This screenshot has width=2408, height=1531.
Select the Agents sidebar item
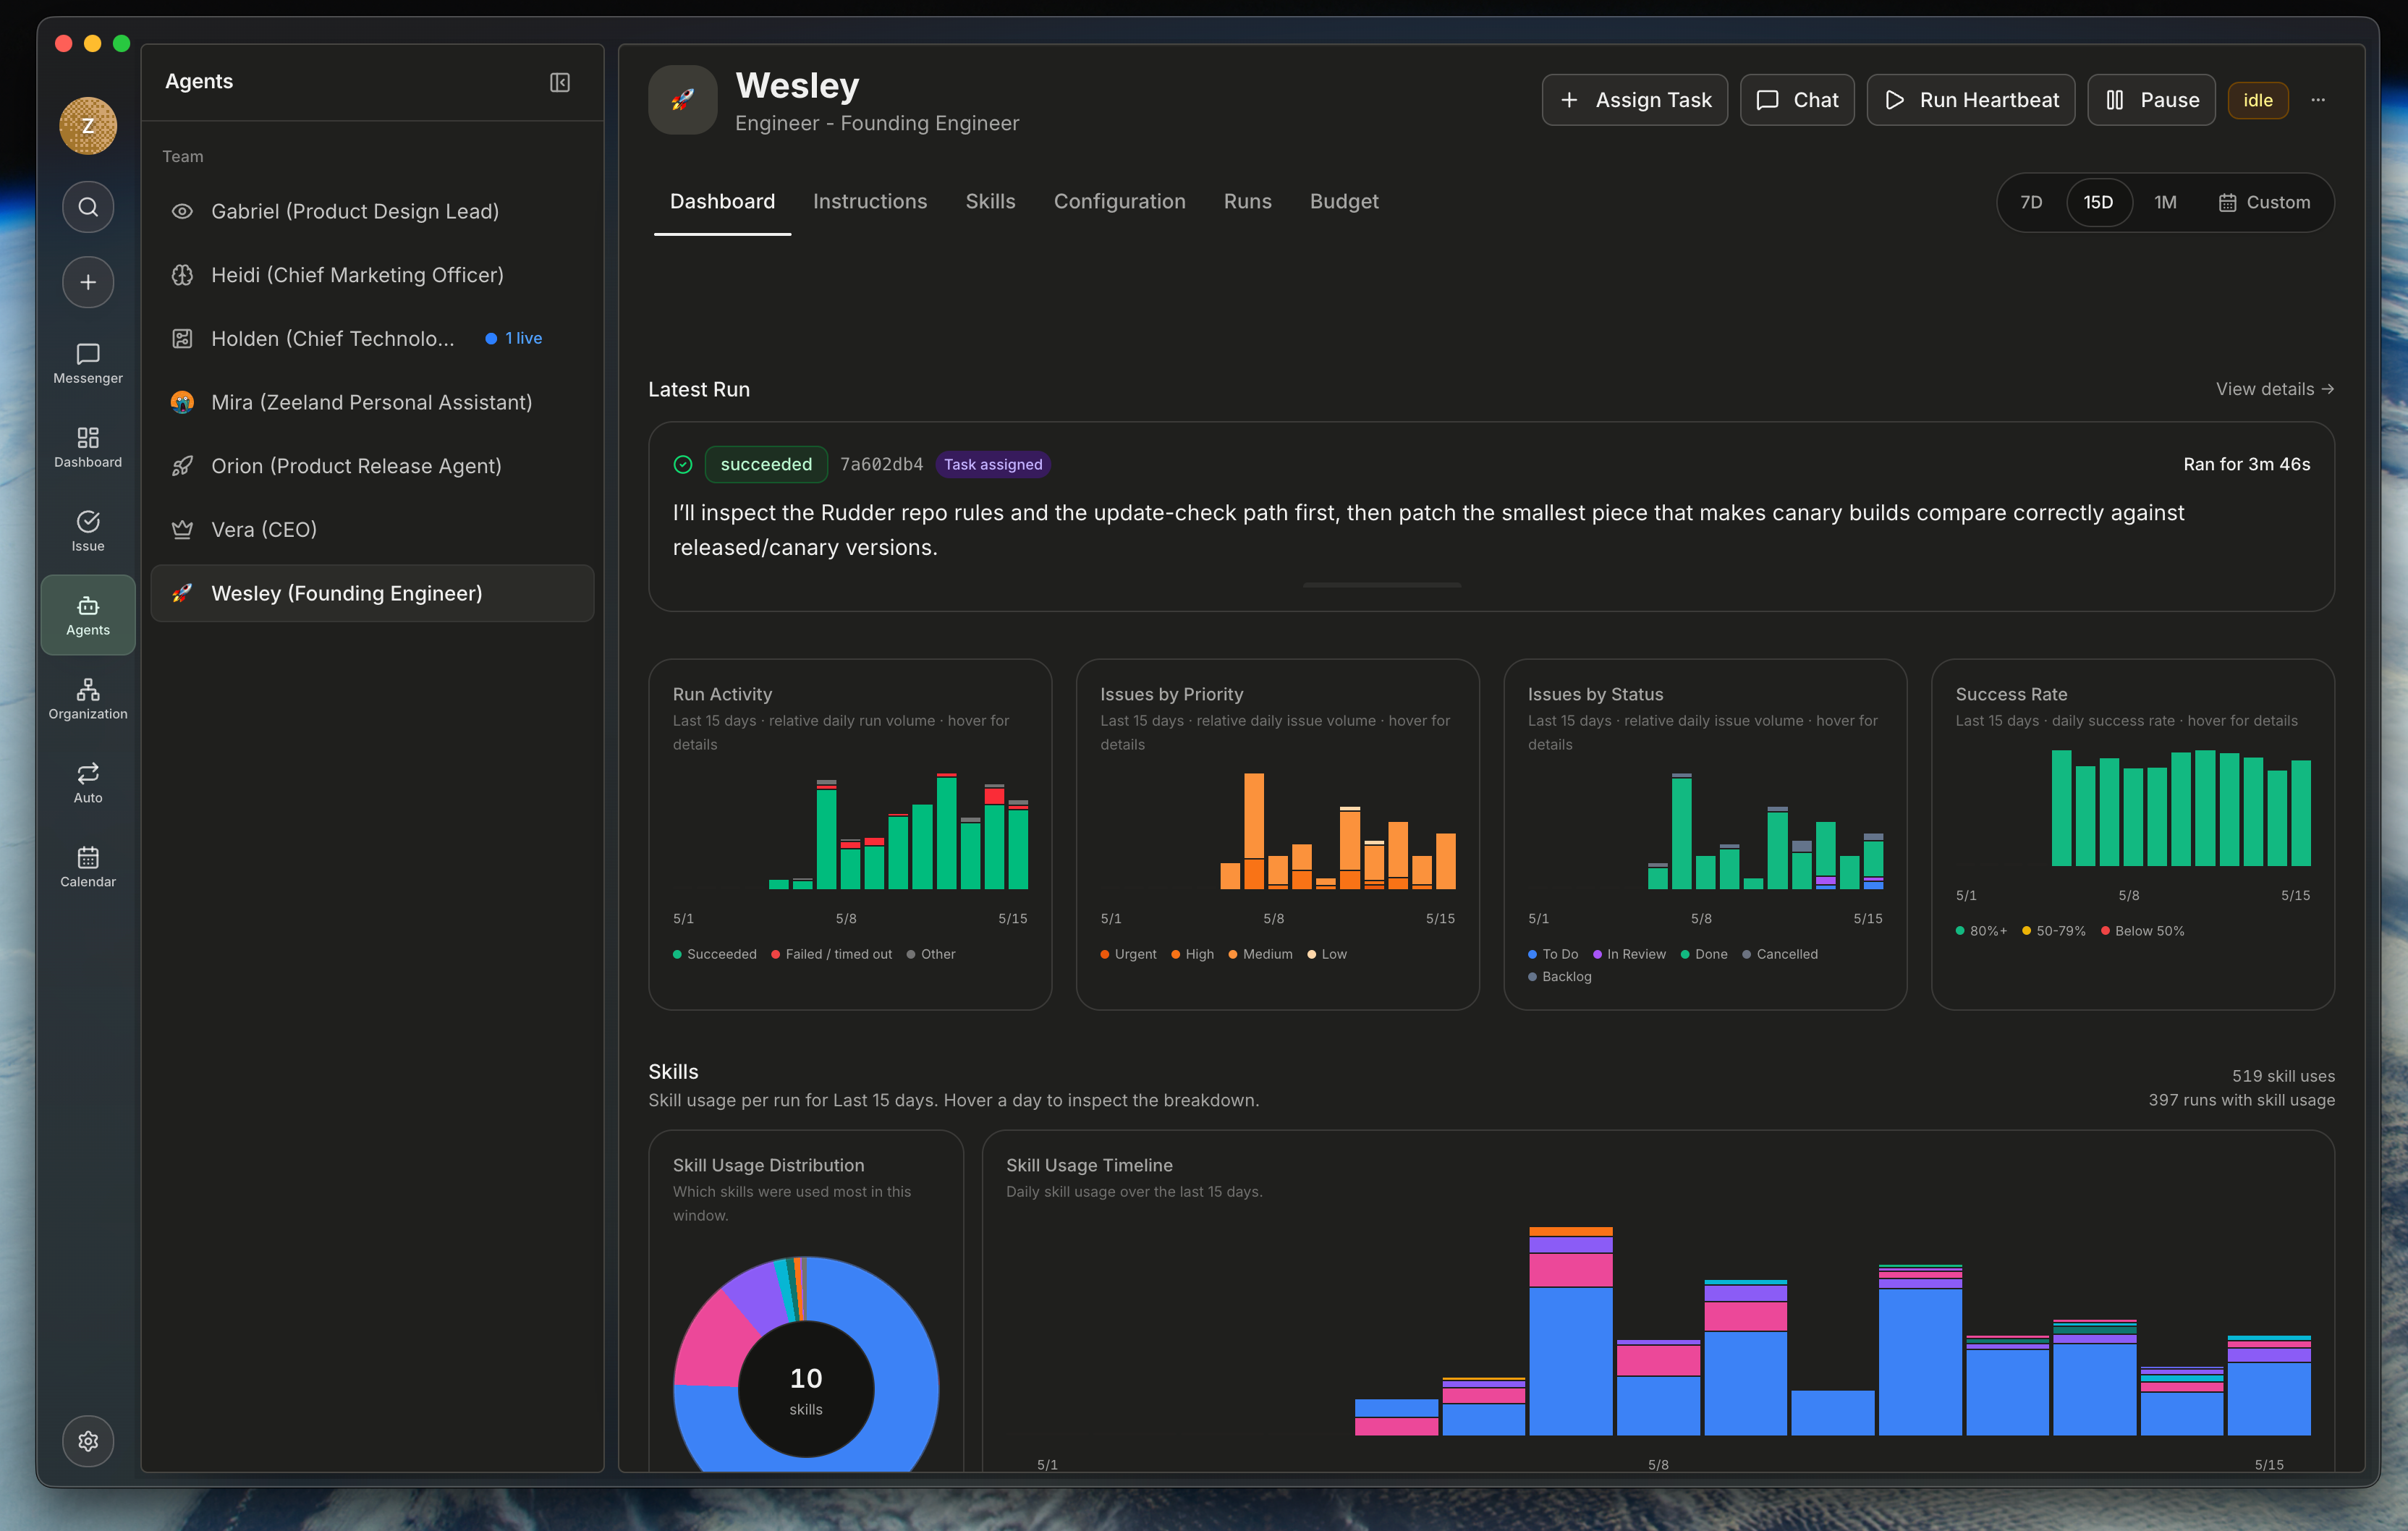coord(88,615)
